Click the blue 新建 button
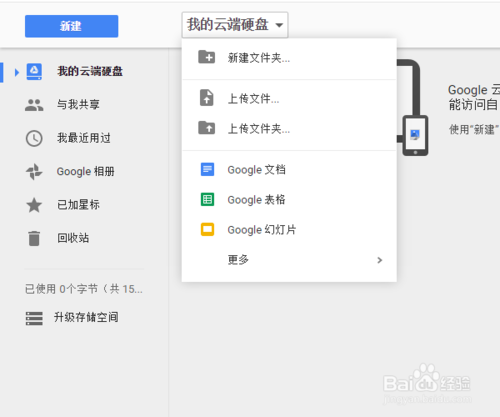The width and height of the screenshot is (500, 417). point(72,26)
